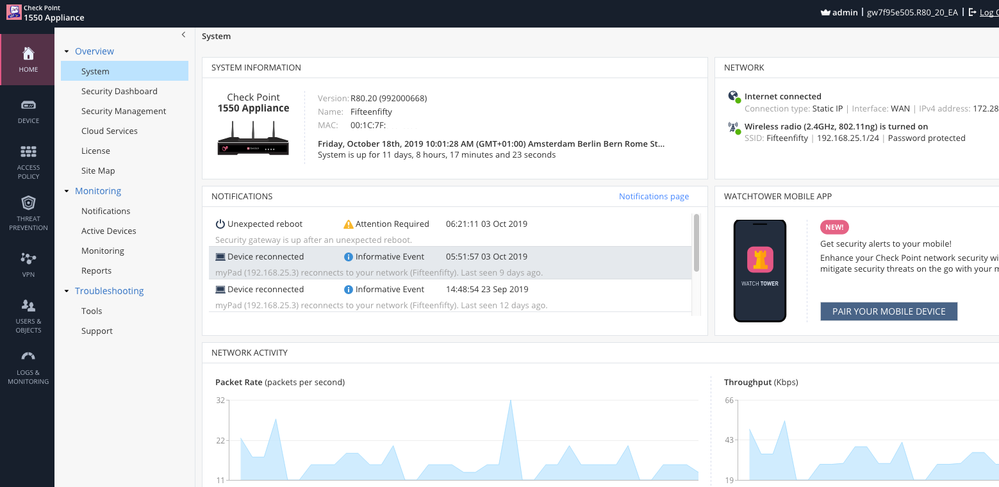The height and width of the screenshot is (487, 999).
Task: Click the Unexpected reboot power icon
Action: [x=220, y=224]
